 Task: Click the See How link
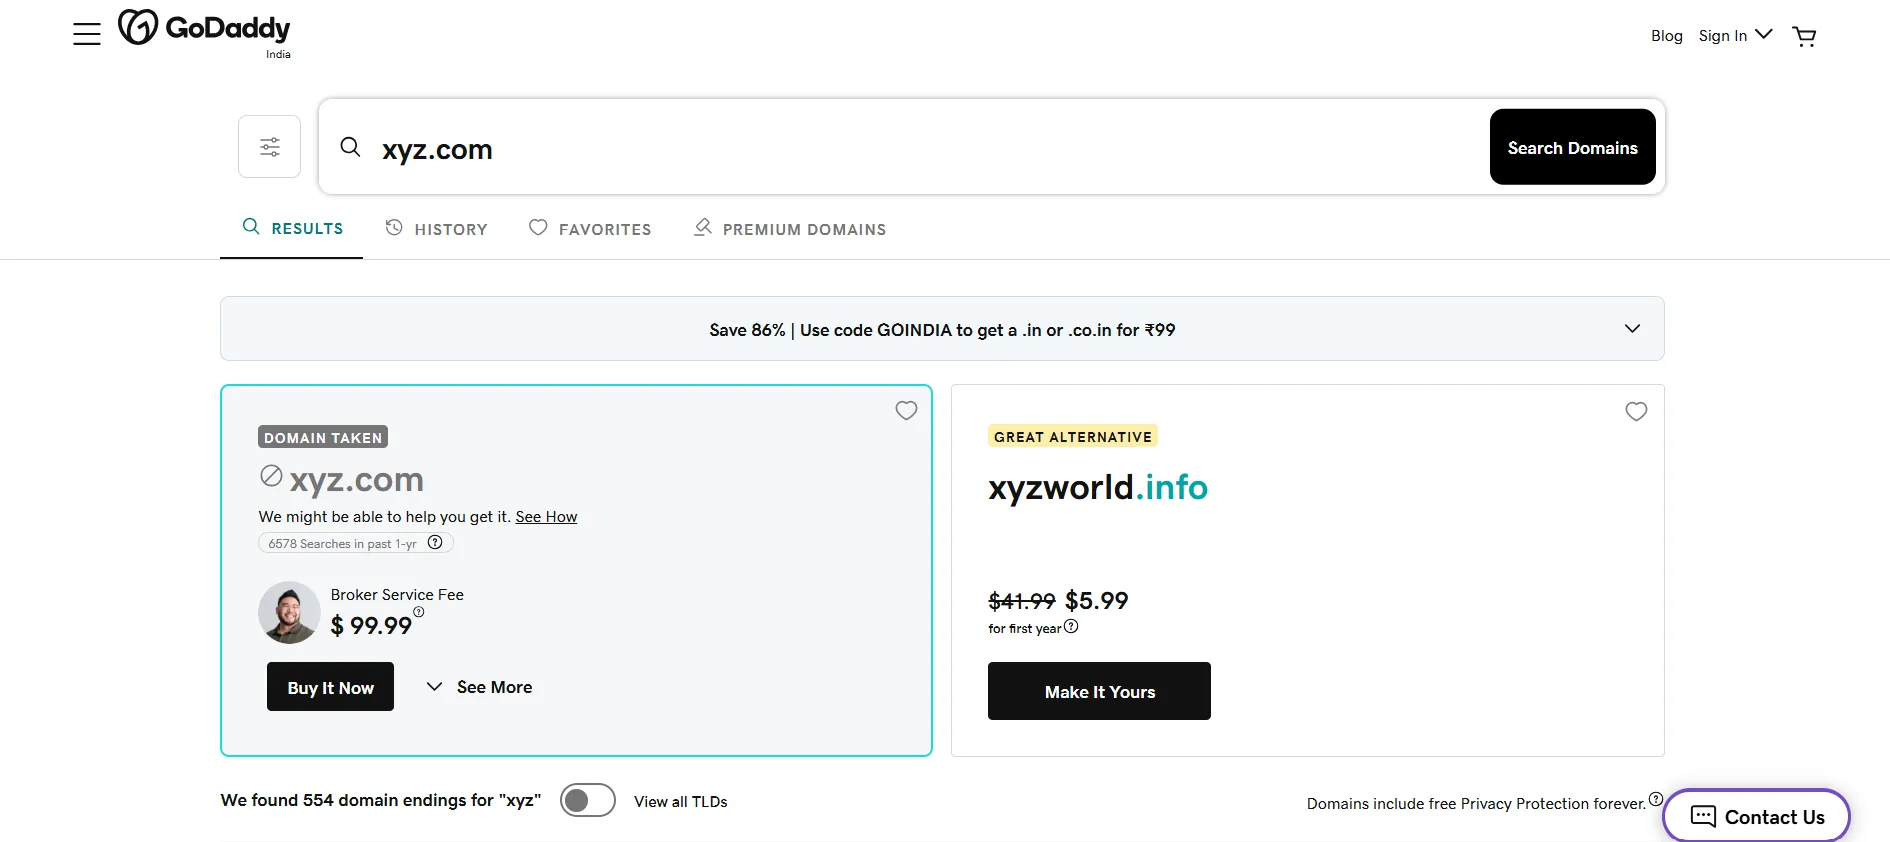(x=546, y=516)
